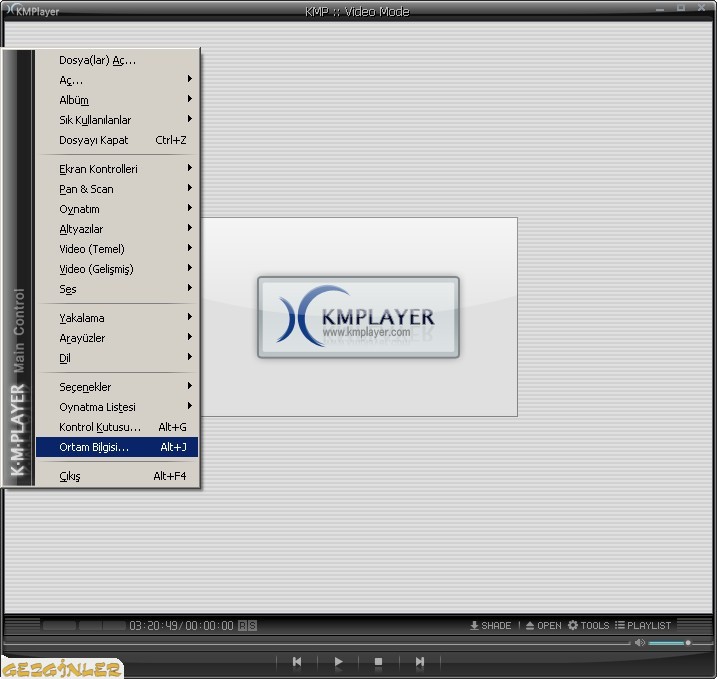Open the Dil language submenu
The height and width of the screenshot is (679, 717).
pos(117,358)
